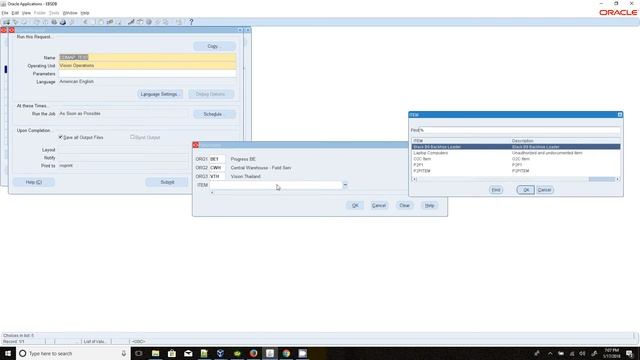Image resolution: width=640 pixels, height=360 pixels.
Task: Click the New record toolbar icon
Action: click(x=7, y=22)
